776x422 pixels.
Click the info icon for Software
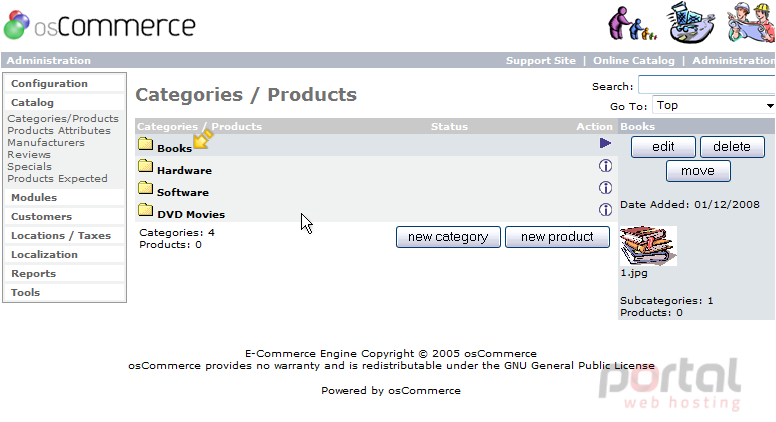tap(605, 188)
